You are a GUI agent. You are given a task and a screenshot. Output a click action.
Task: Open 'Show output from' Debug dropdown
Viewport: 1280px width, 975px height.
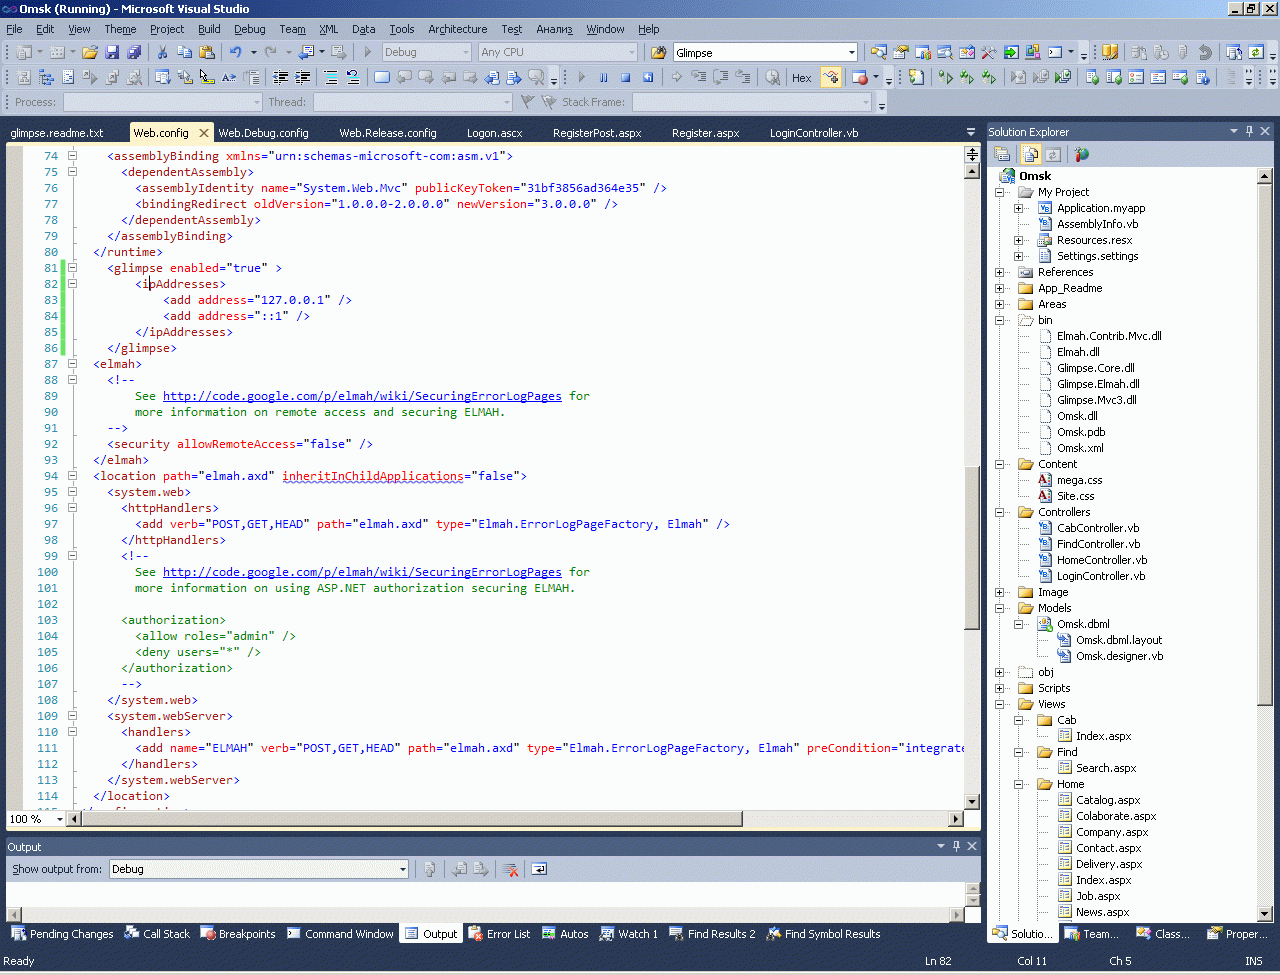[x=403, y=869]
